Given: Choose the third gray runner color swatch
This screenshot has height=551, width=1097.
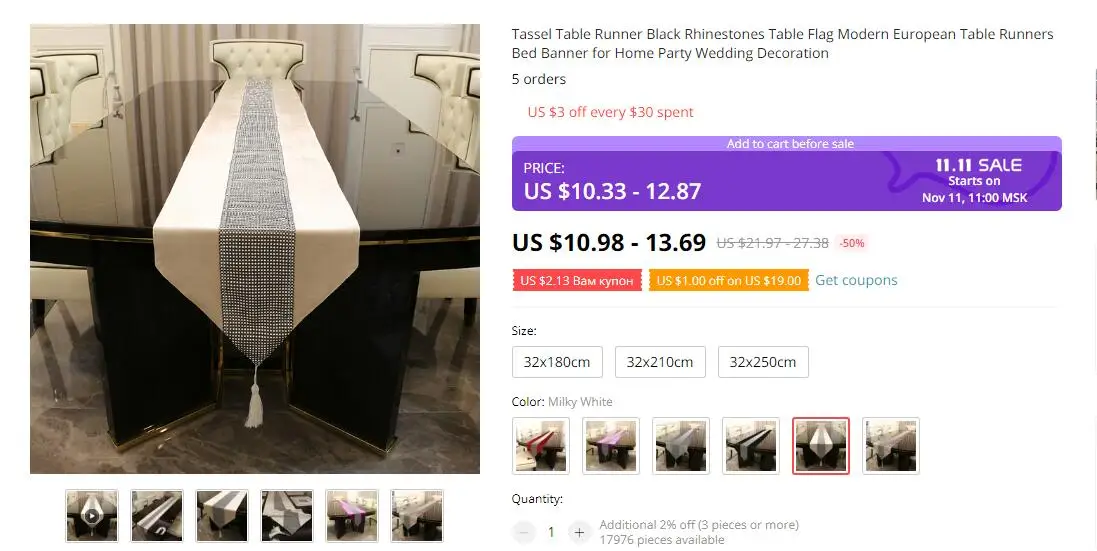Looking at the screenshot, I should tap(681, 446).
